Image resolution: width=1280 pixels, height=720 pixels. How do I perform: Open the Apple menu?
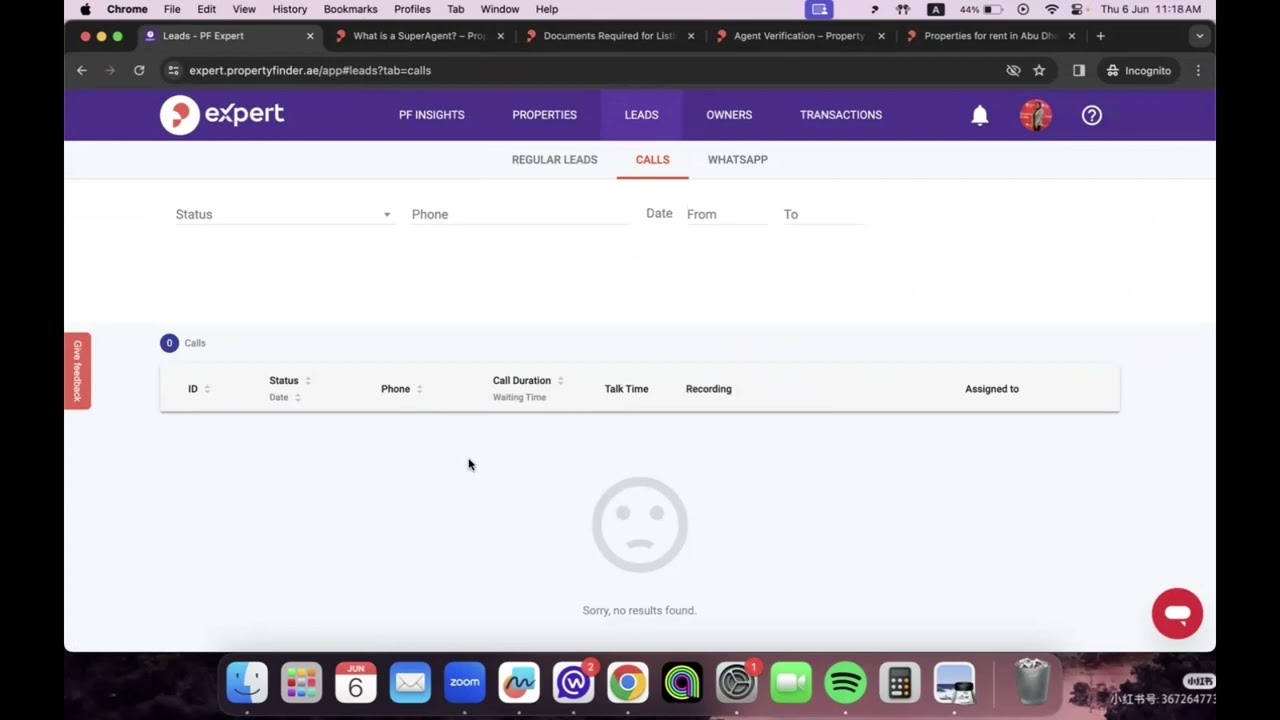pyautogui.click(x=85, y=9)
